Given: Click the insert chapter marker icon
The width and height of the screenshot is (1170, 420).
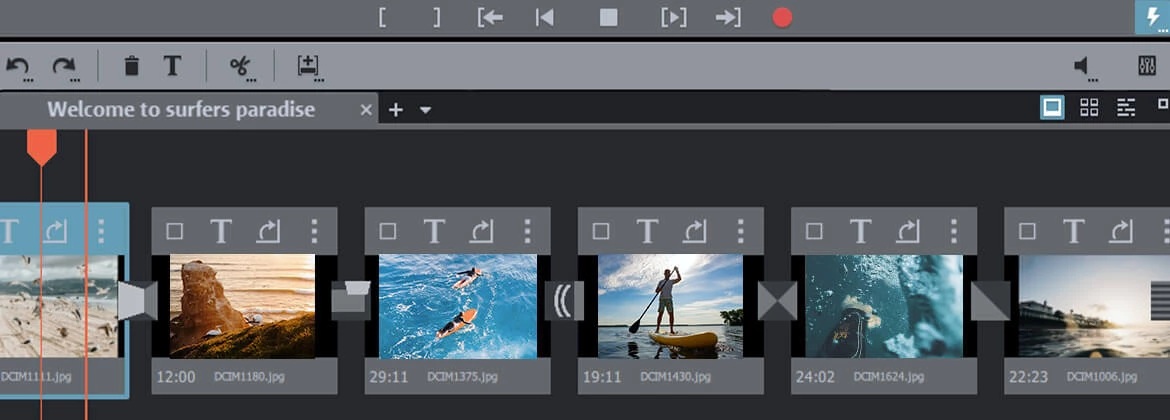Looking at the screenshot, I should (308, 67).
